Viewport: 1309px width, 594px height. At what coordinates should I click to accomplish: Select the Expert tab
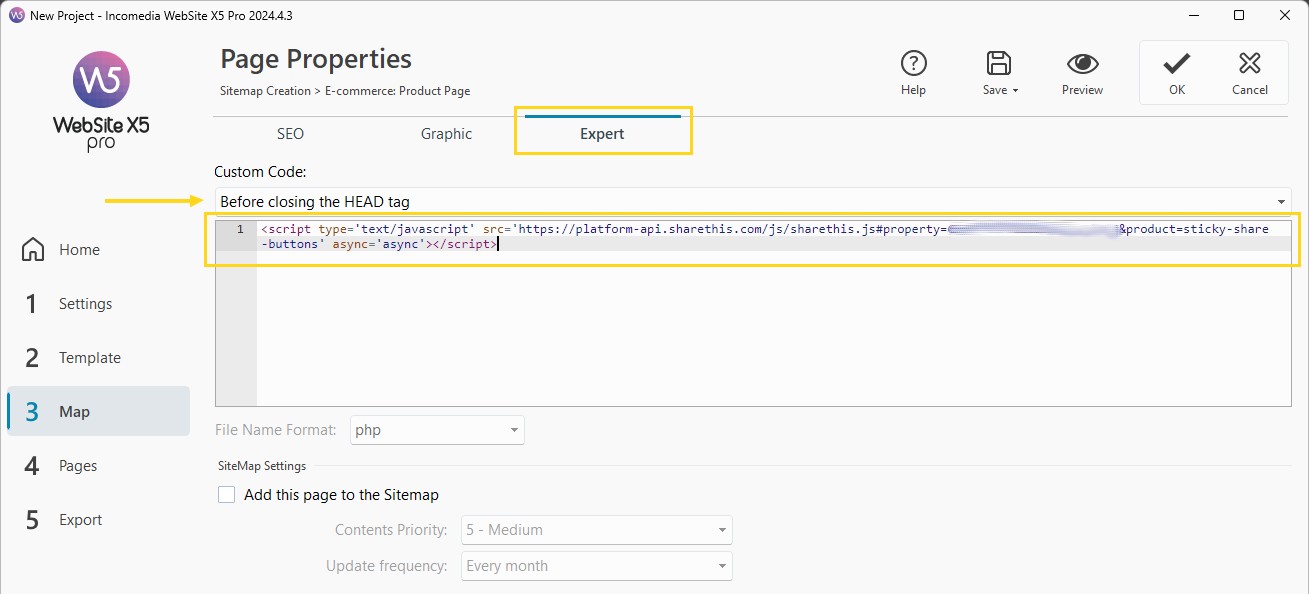(602, 134)
